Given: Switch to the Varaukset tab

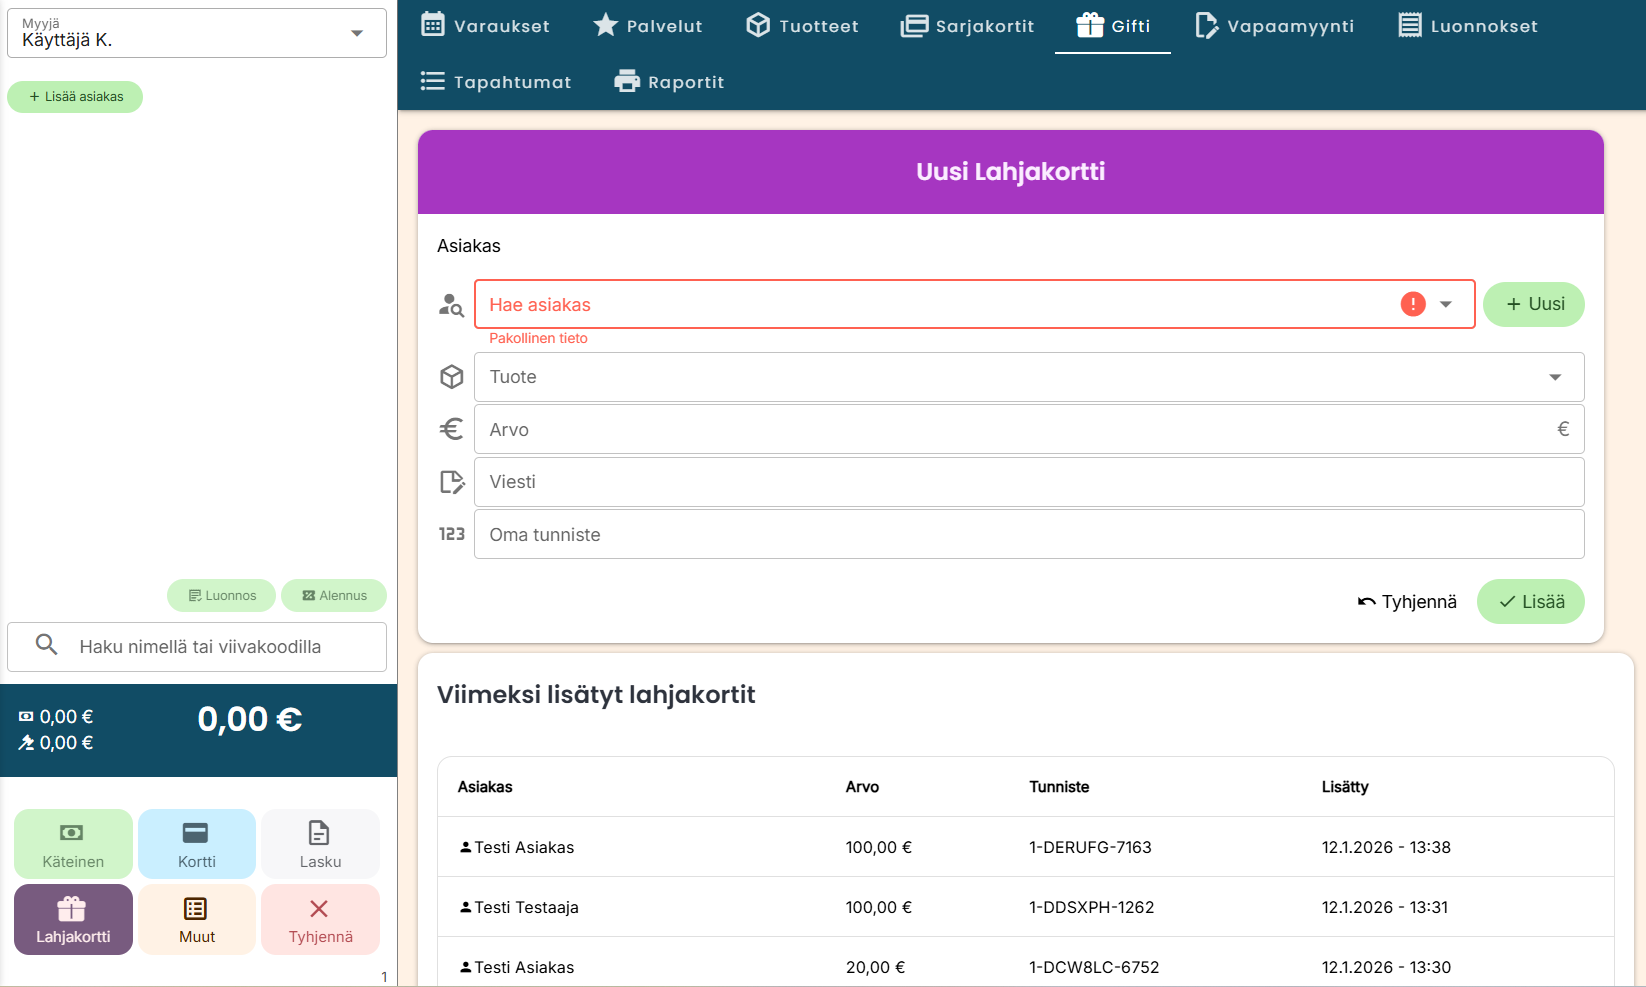Looking at the screenshot, I should click(x=485, y=26).
